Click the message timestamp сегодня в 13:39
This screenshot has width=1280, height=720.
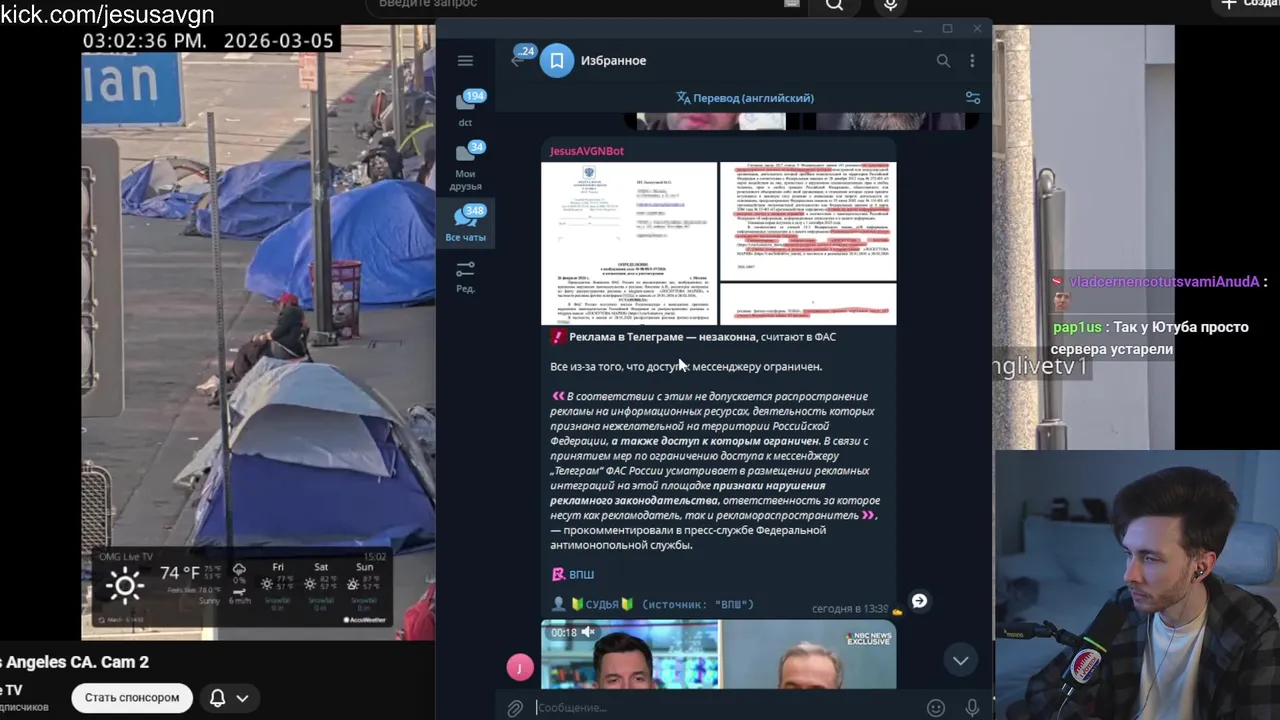coord(849,609)
